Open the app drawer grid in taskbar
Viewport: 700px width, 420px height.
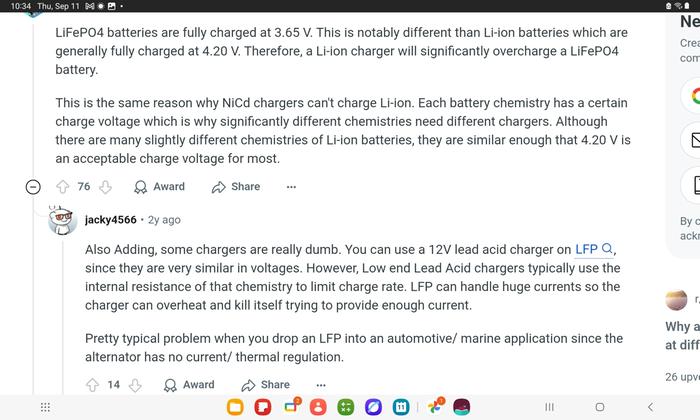45,407
